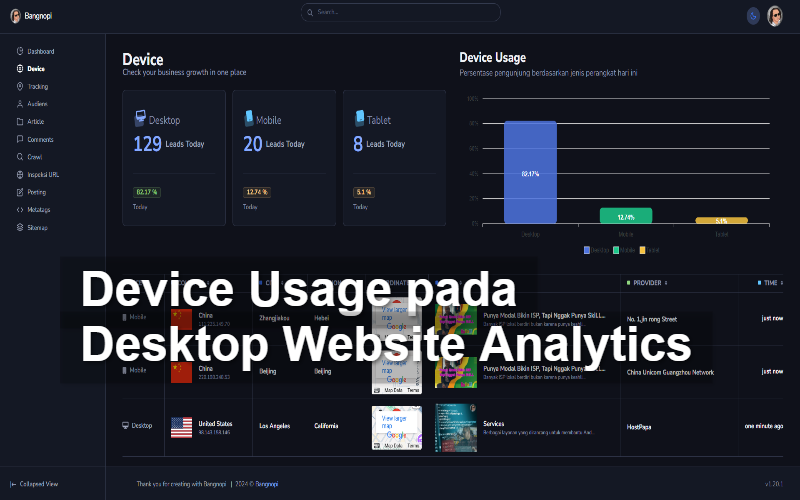This screenshot has width=800, height=500.
Task: Click the blue Desktop bar in chart
Action: tap(530, 172)
